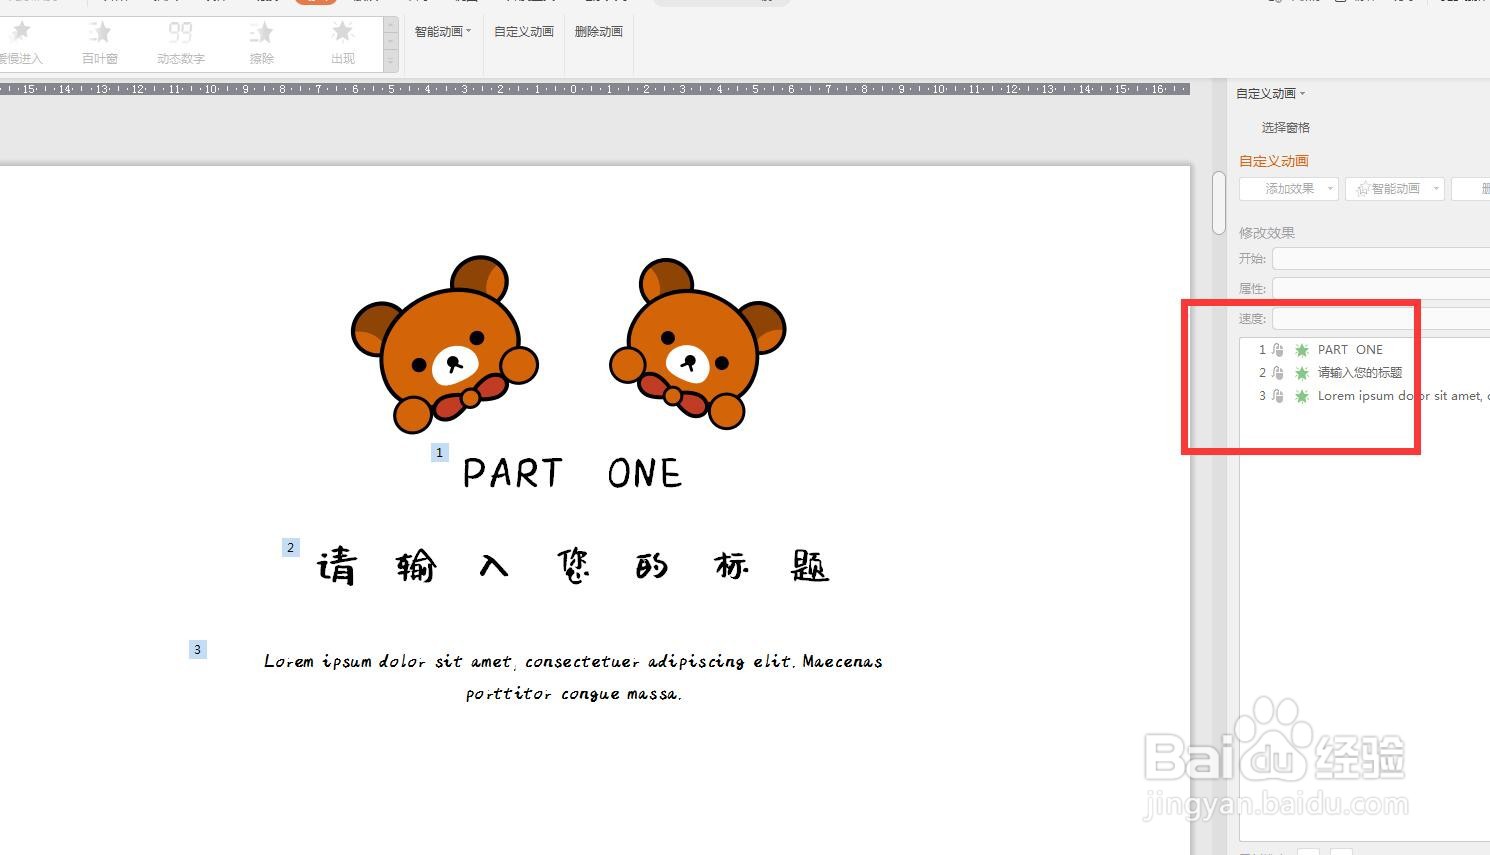
Task: Open the 开始 start option field
Action: 1381,259
